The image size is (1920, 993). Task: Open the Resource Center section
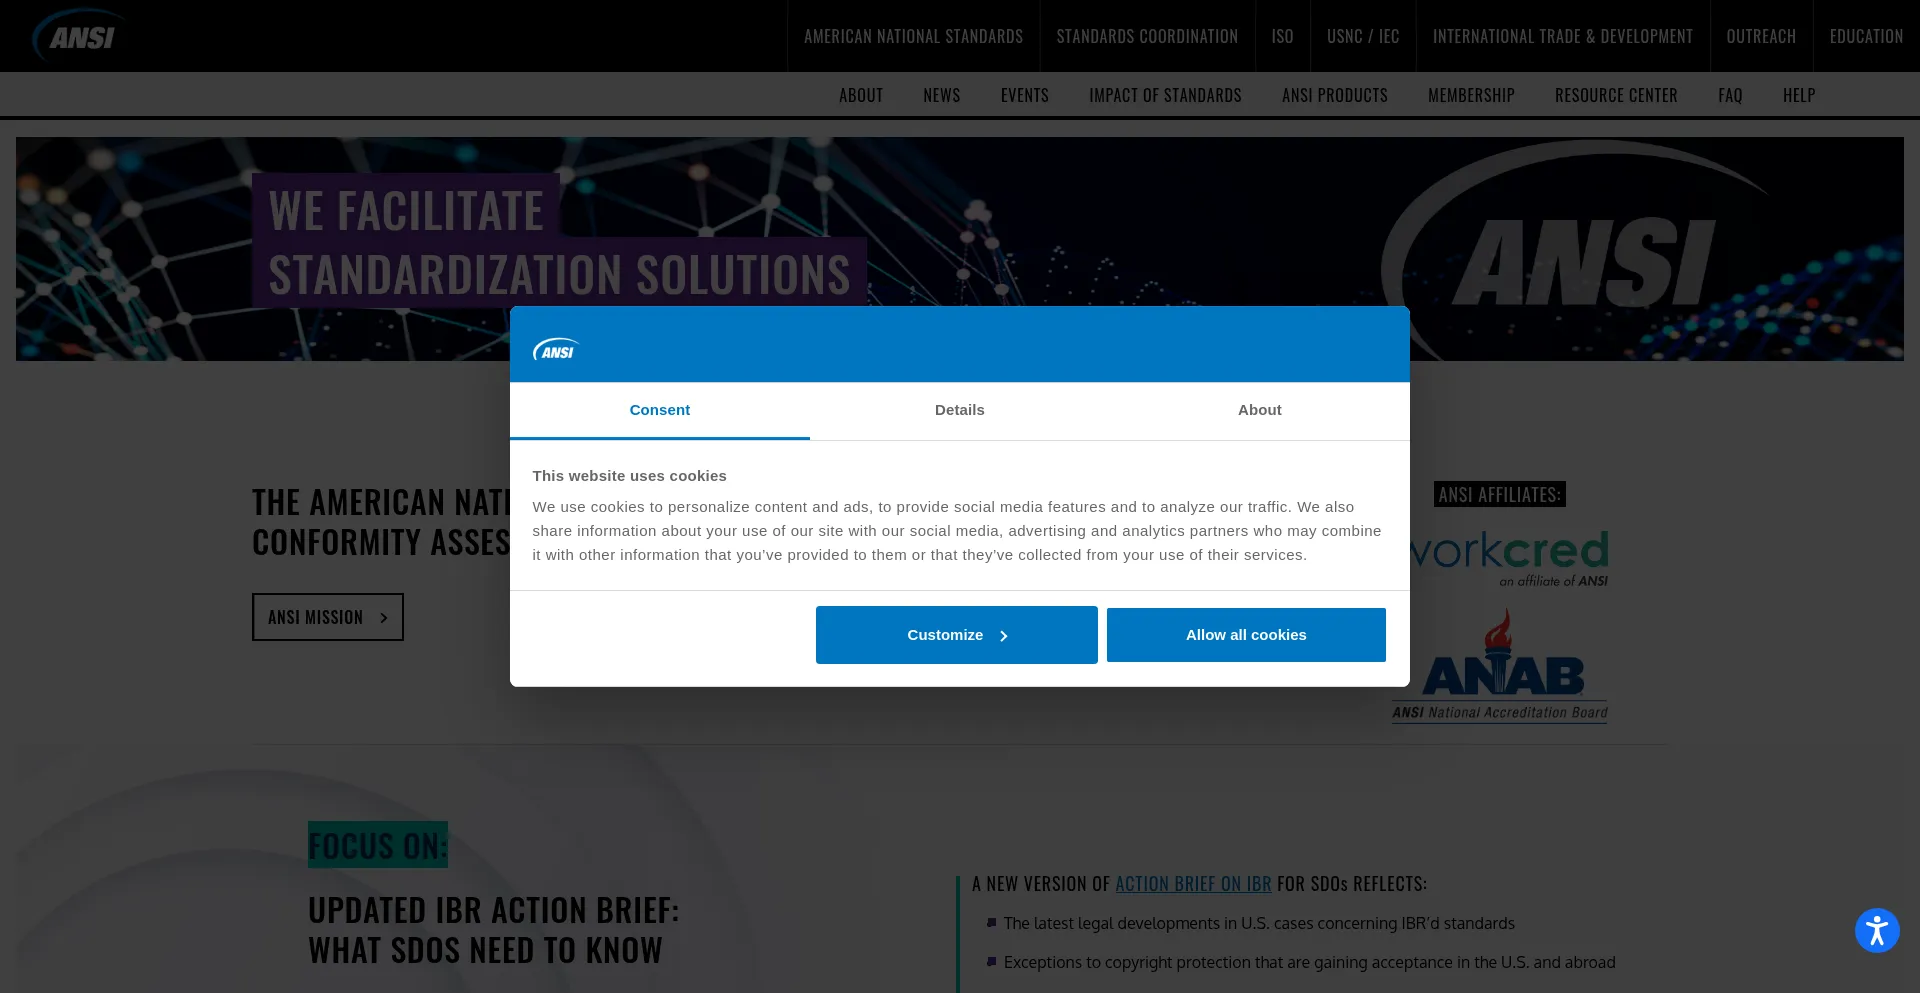click(1616, 95)
